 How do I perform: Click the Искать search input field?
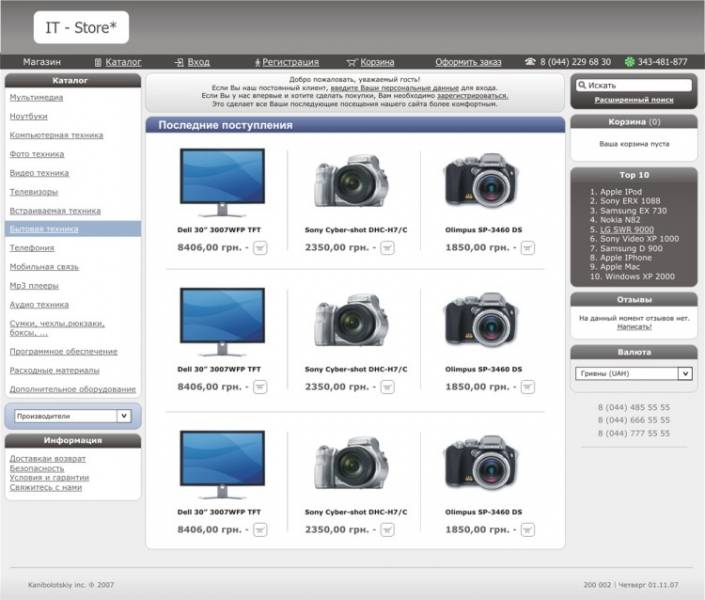634,85
